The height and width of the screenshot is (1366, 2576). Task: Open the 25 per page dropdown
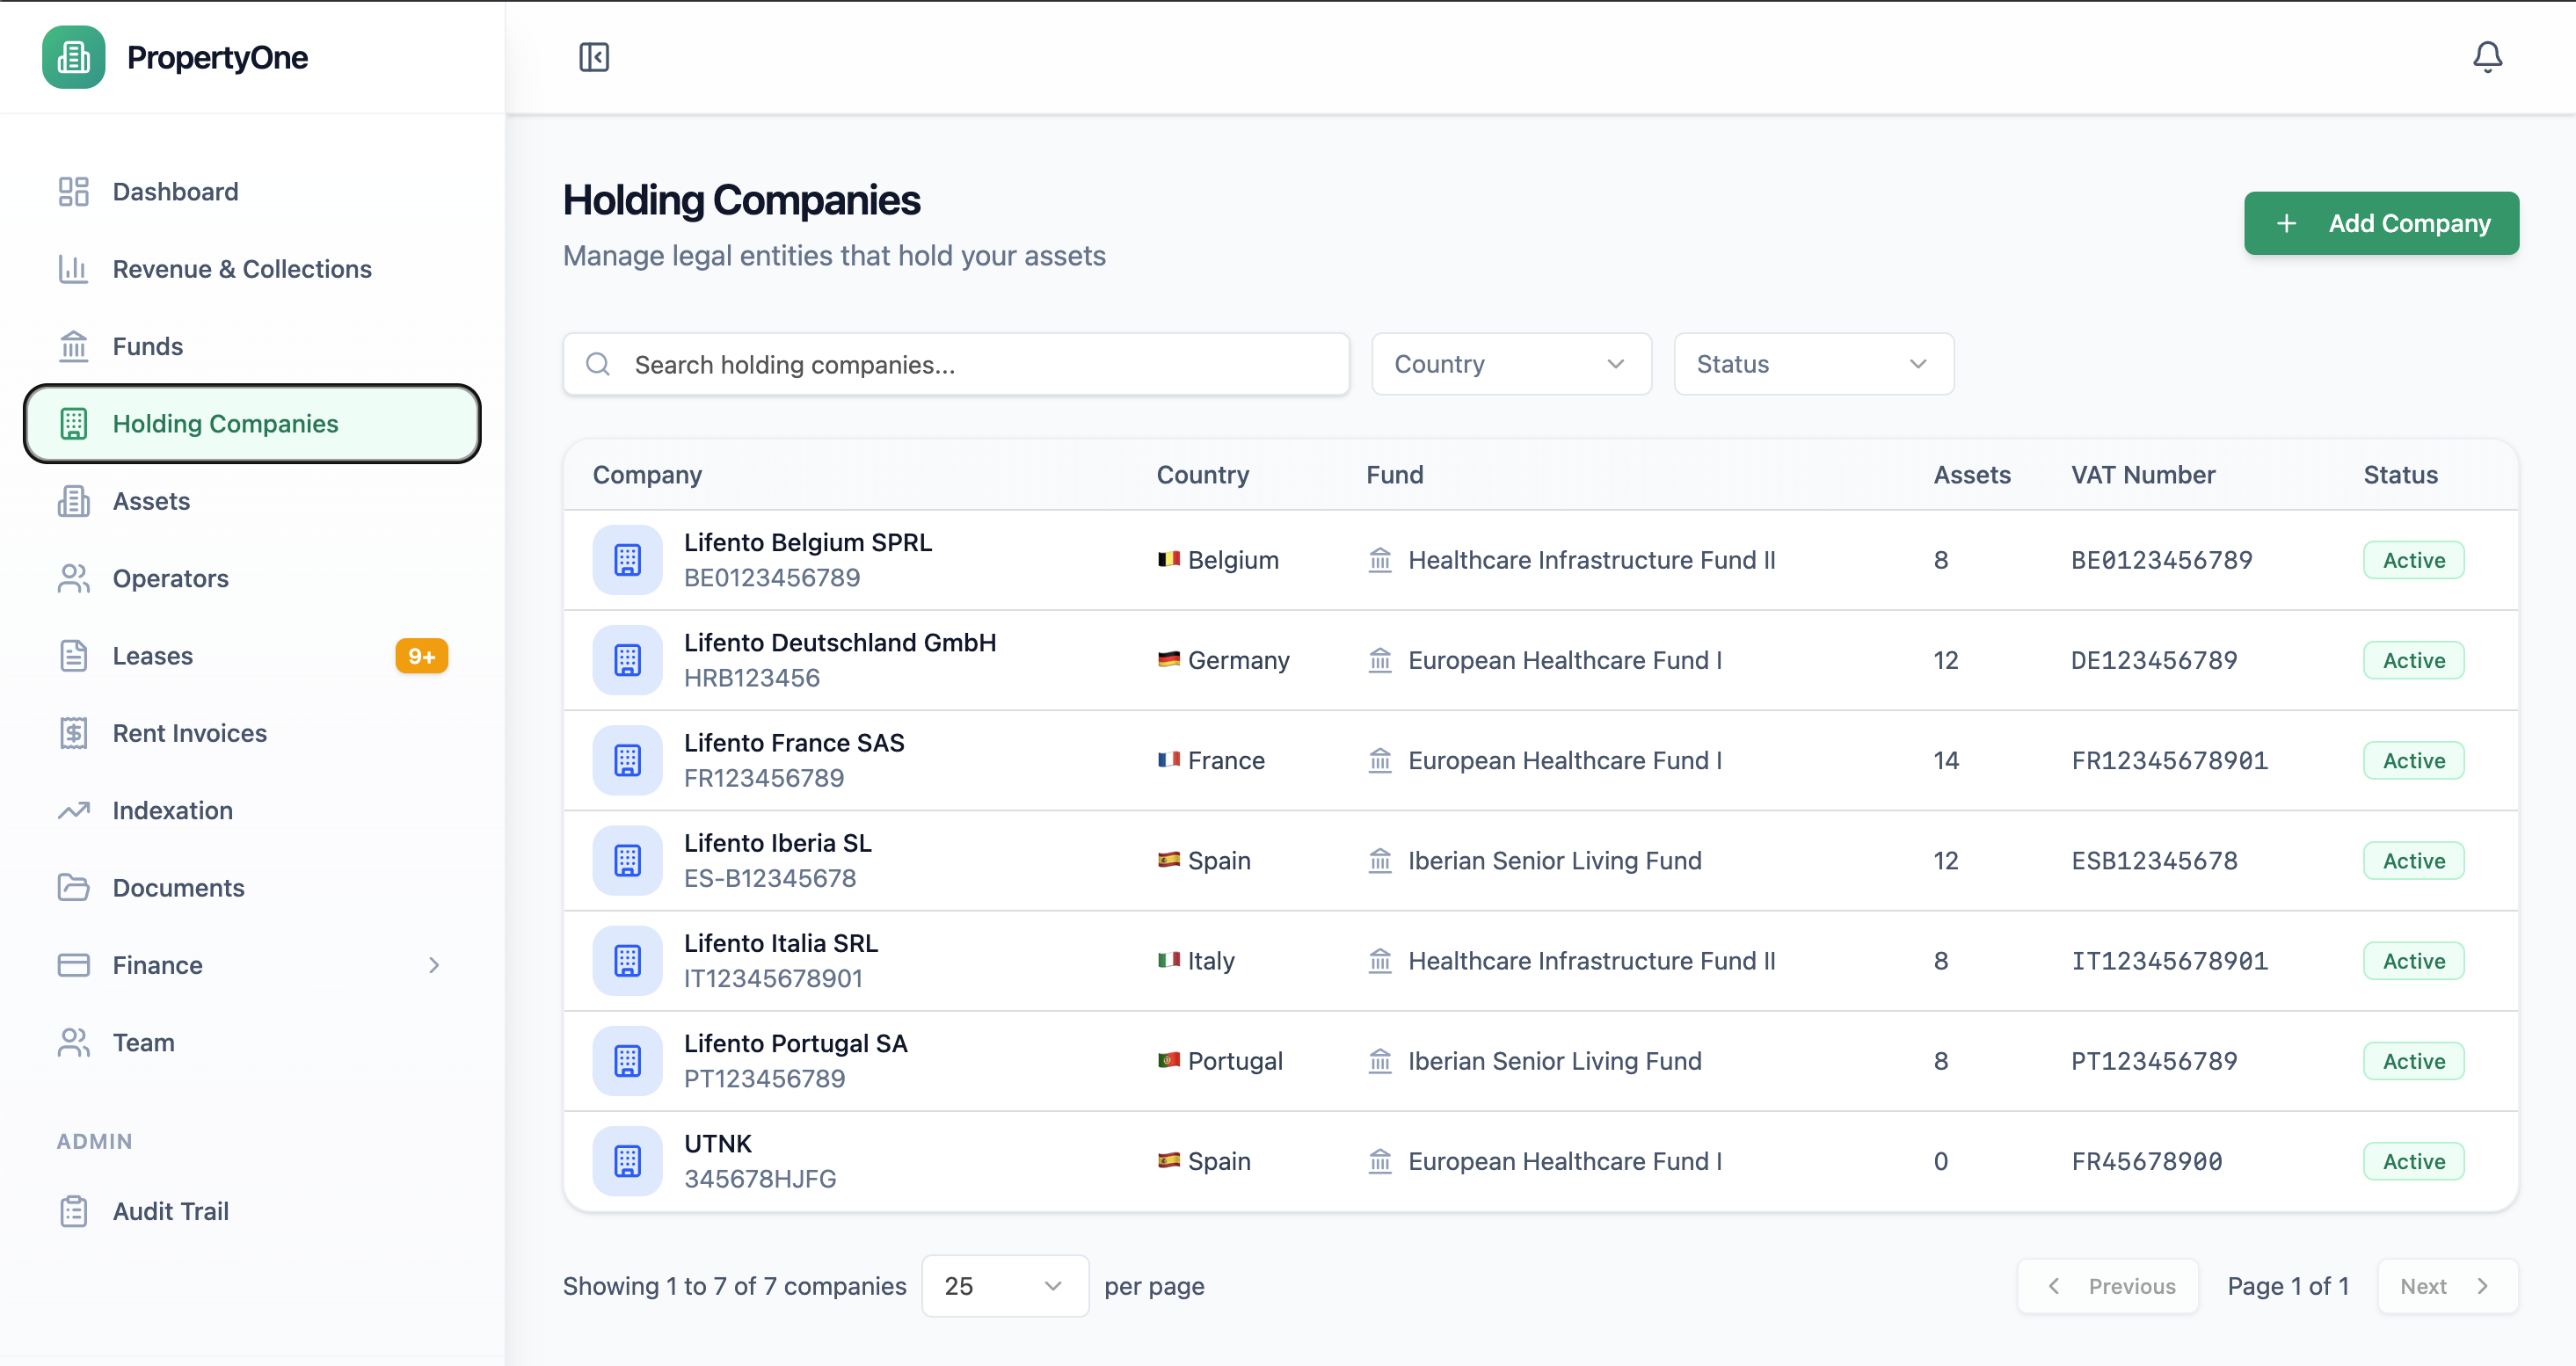tap(1004, 1286)
